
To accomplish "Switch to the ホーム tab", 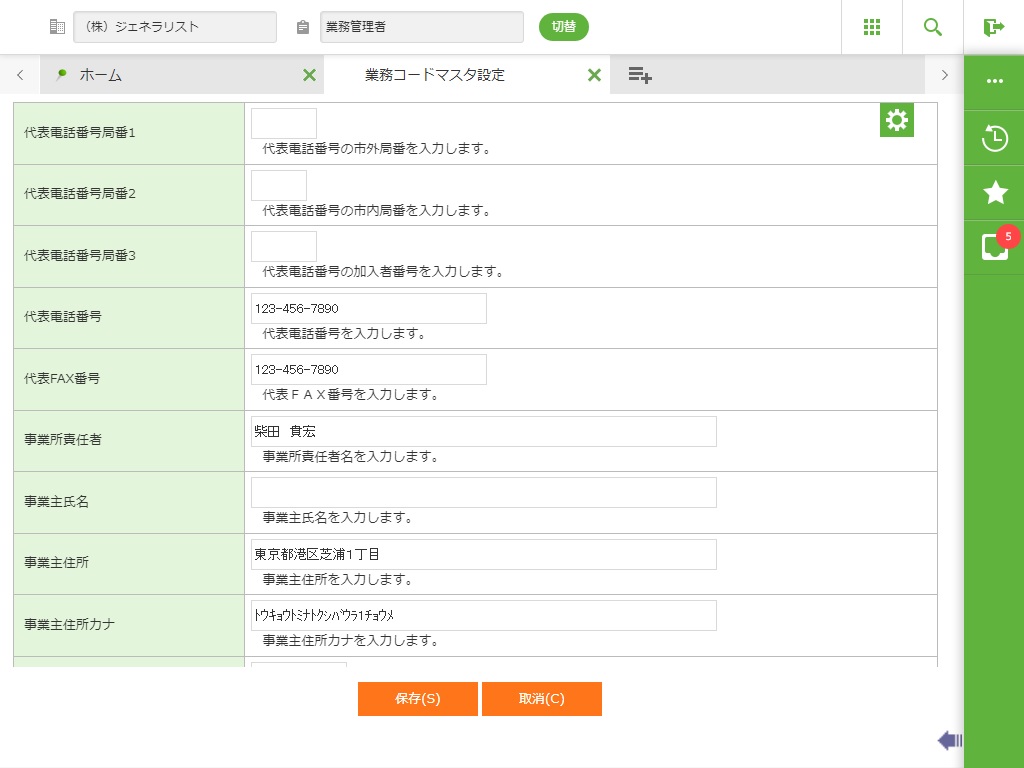I will click(x=170, y=75).
